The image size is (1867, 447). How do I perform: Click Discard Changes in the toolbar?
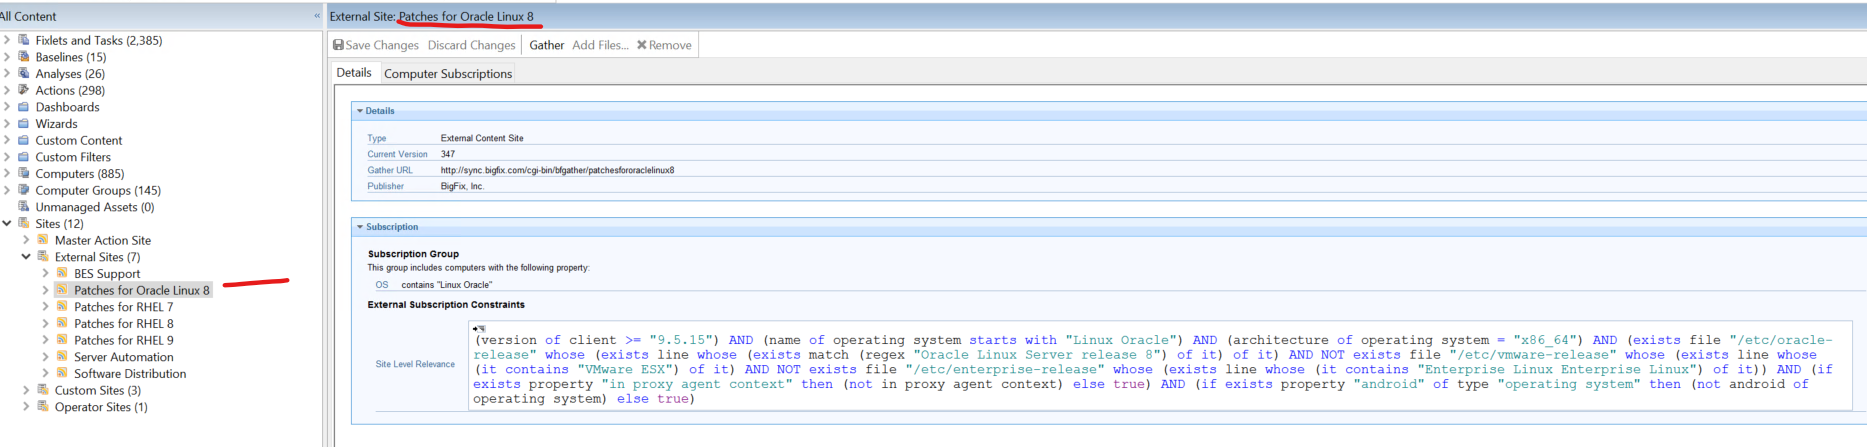click(x=472, y=45)
